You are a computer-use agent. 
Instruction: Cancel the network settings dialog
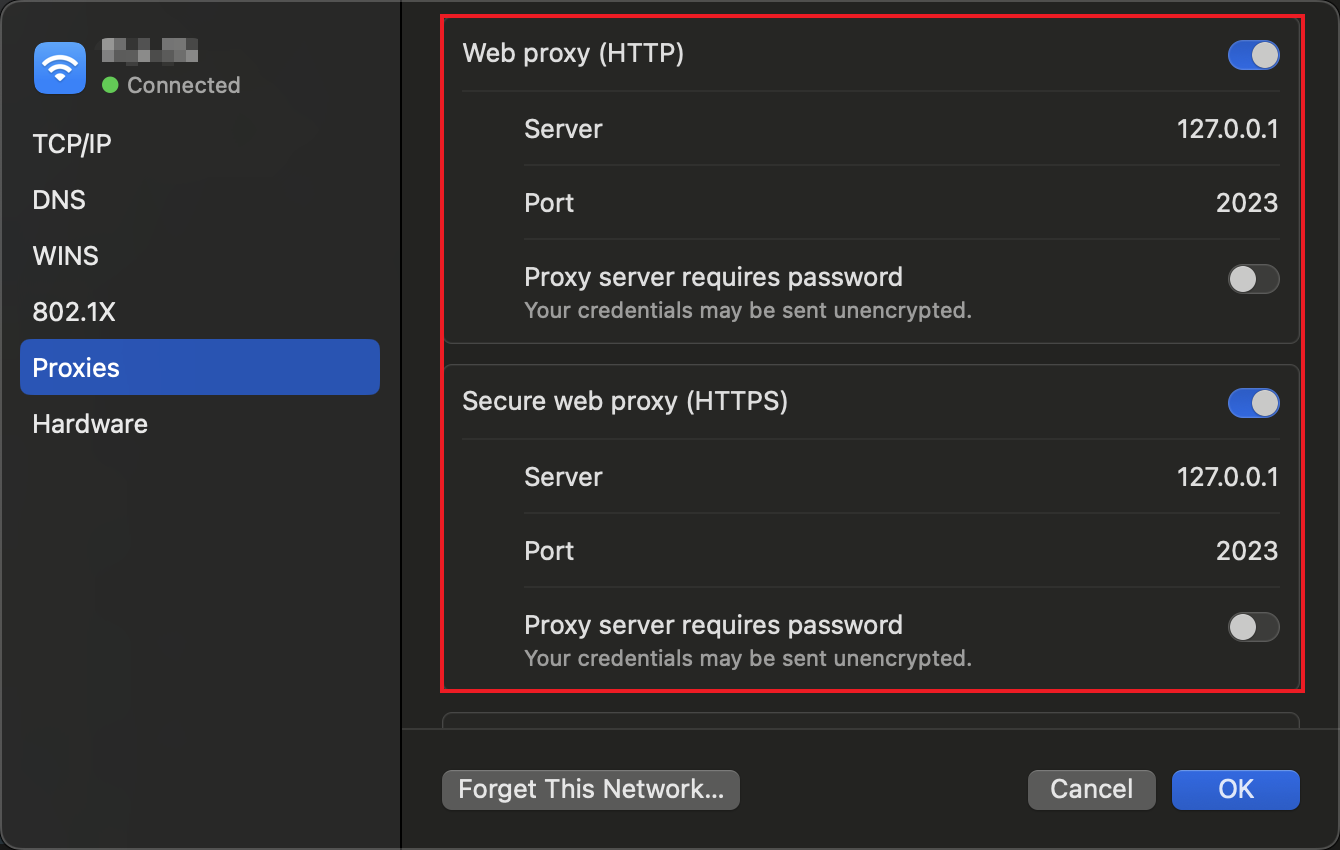click(1091, 789)
